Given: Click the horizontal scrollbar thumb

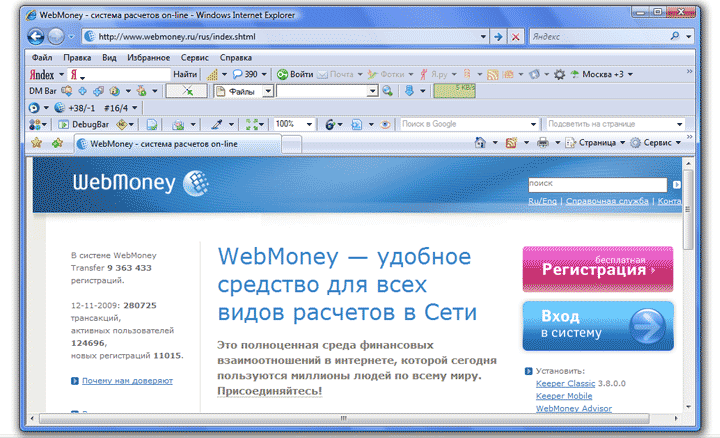Looking at the screenshot, I should click(x=344, y=418).
